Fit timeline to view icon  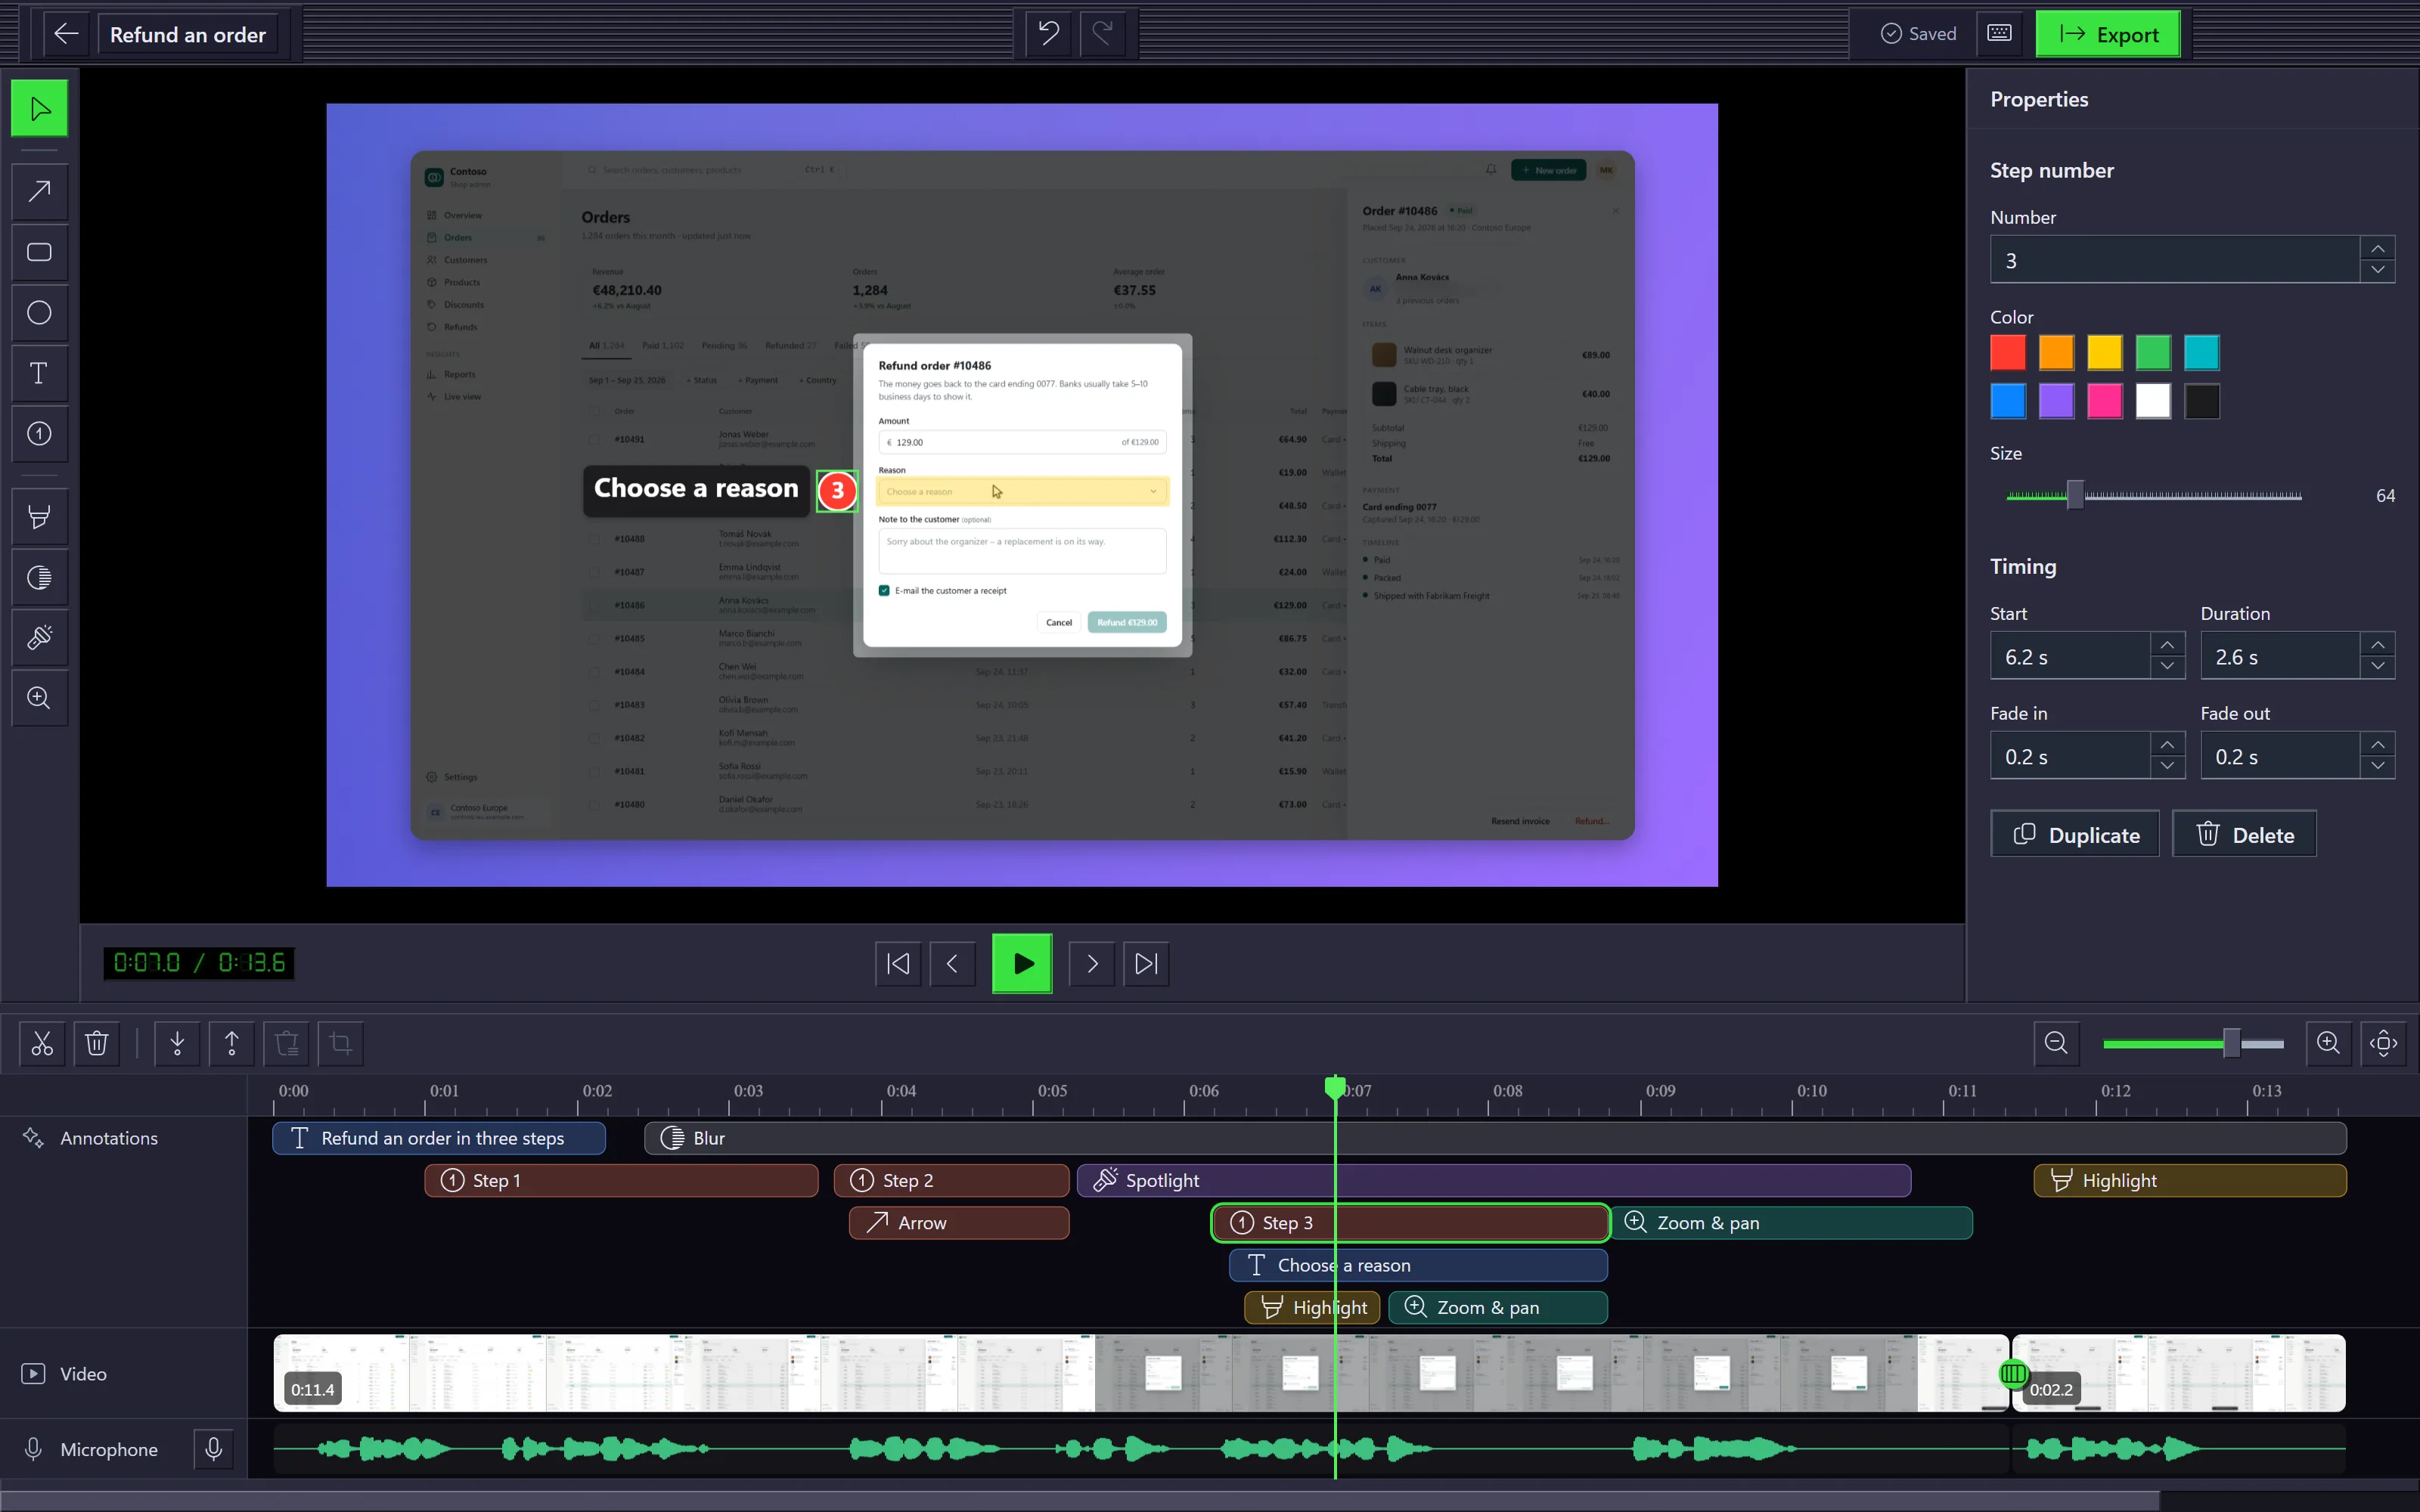coord(2383,1043)
